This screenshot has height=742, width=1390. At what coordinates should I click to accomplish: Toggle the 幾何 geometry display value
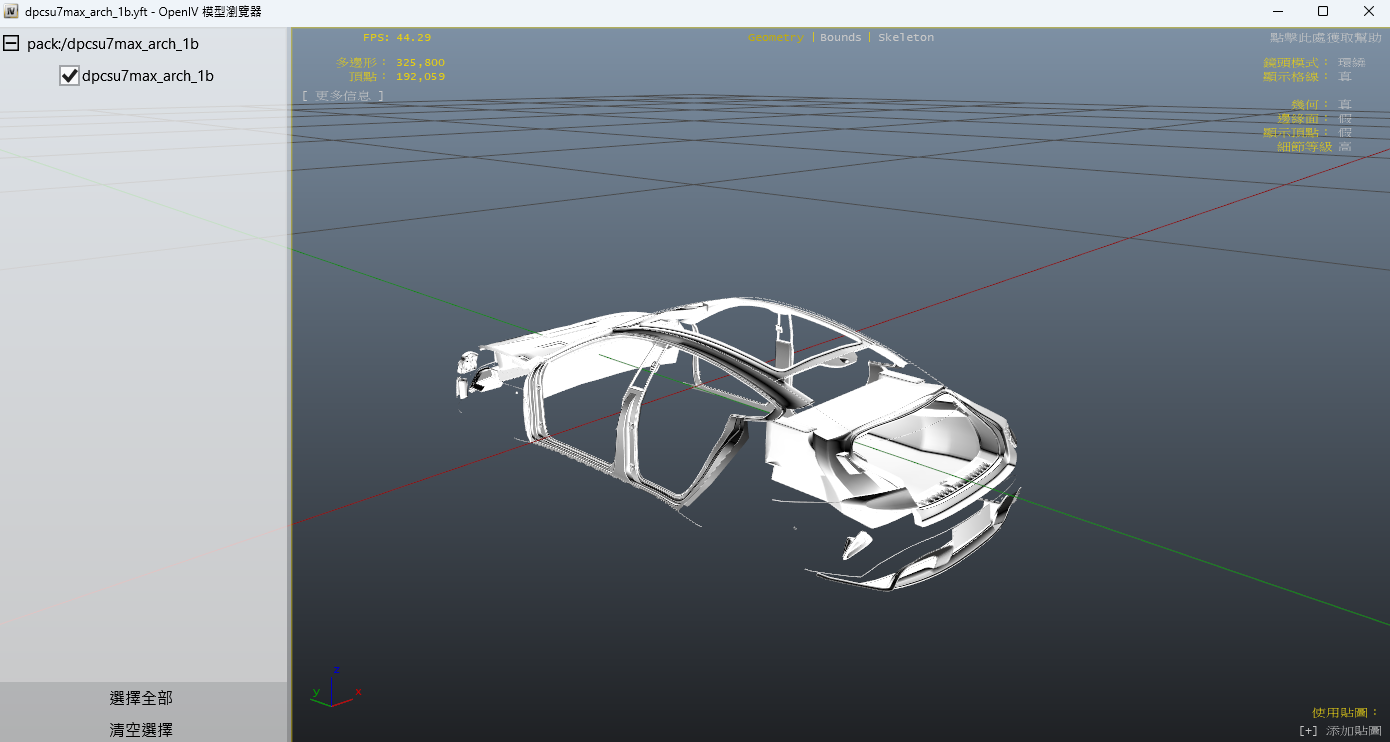click(x=1345, y=105)
